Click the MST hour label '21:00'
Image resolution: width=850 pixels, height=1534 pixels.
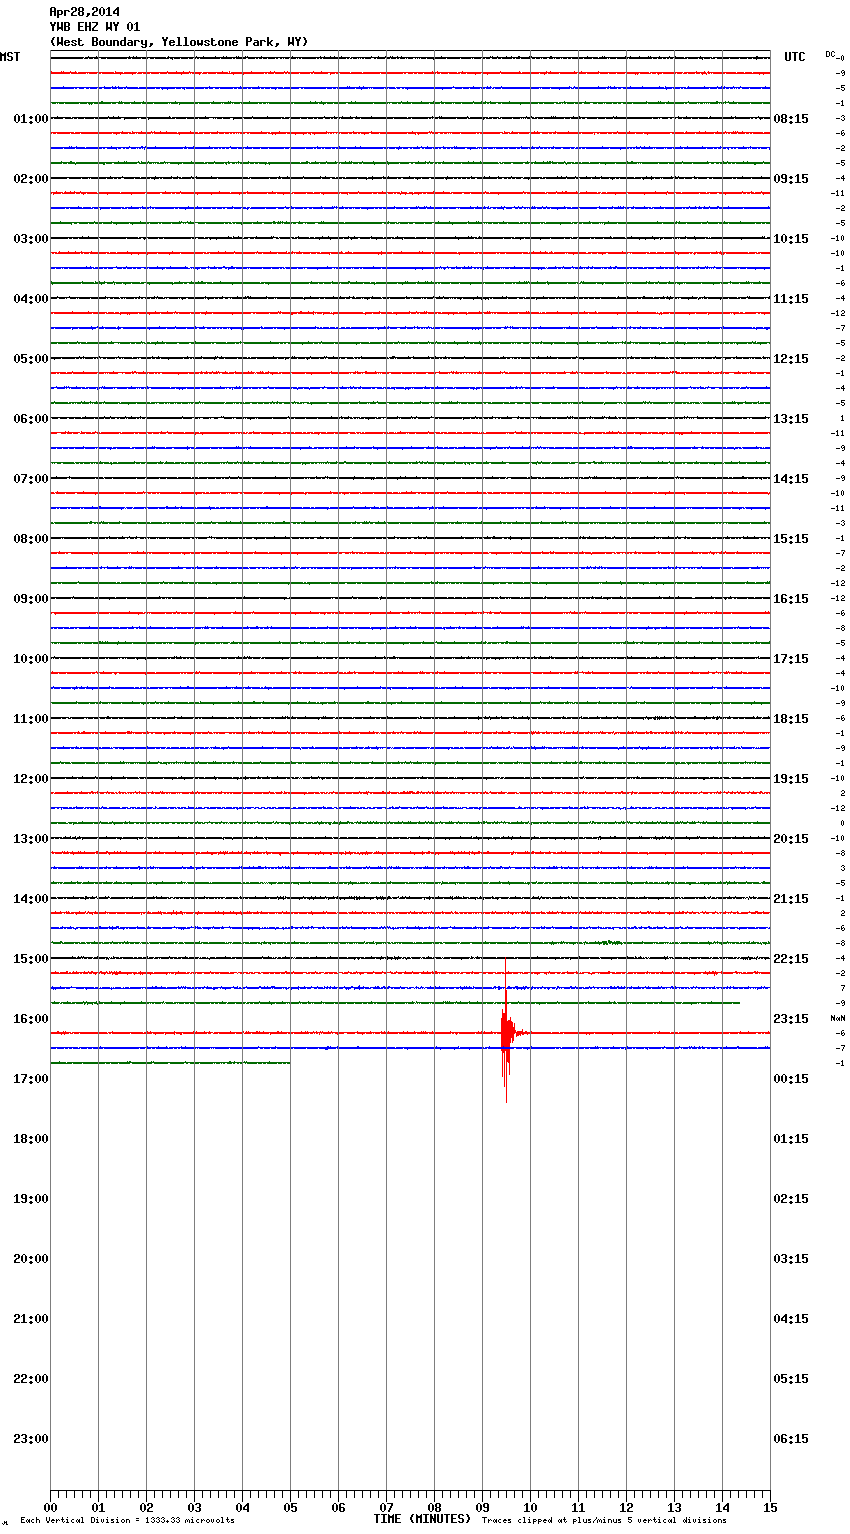coord(31,1319)
